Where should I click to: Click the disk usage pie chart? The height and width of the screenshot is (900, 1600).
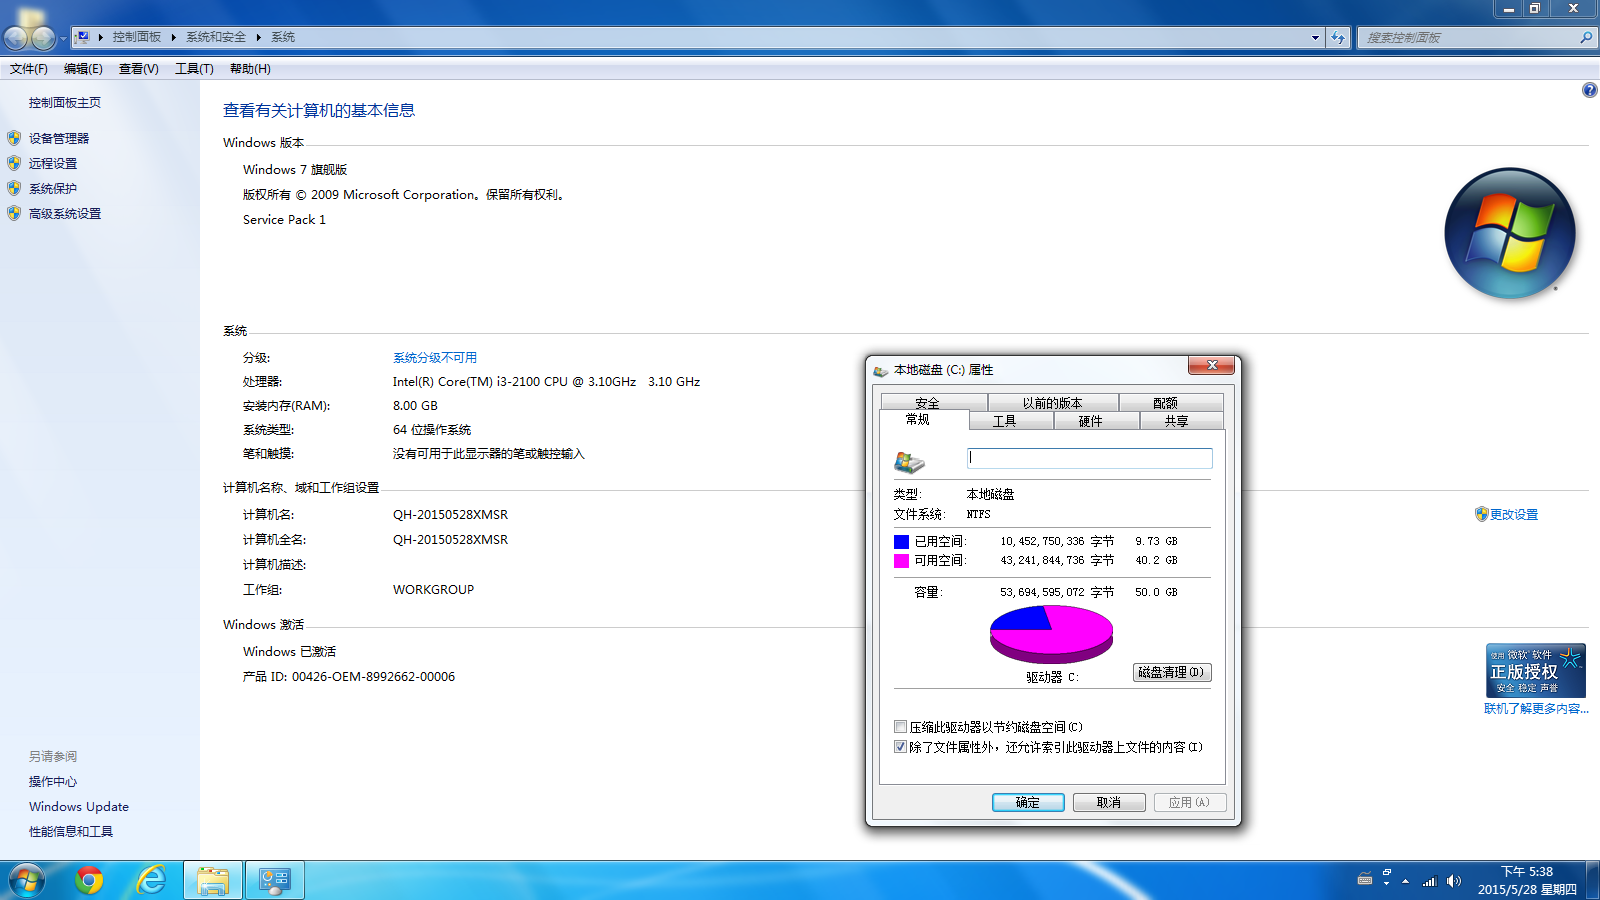(x=1051, y=634)
